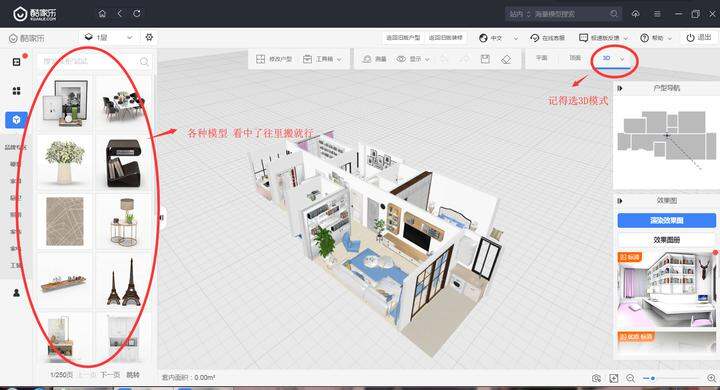Screen dimensions: 720x390
Task: Switch to the 平面 plan view tab
Action: (542, 58)
